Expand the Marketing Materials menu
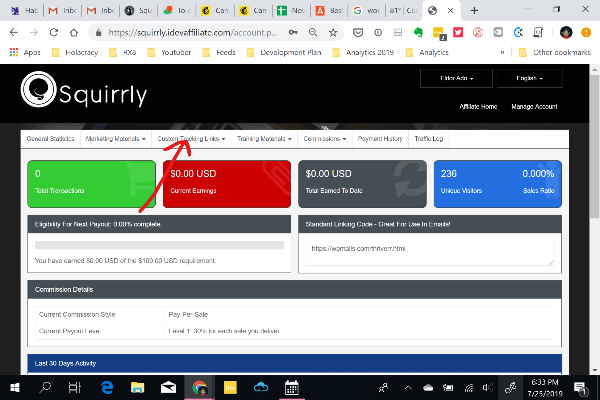 pos(116,139)
